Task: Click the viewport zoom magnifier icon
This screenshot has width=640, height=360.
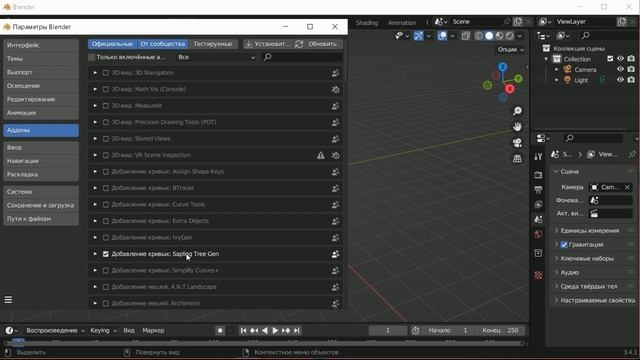Action: 517,111
